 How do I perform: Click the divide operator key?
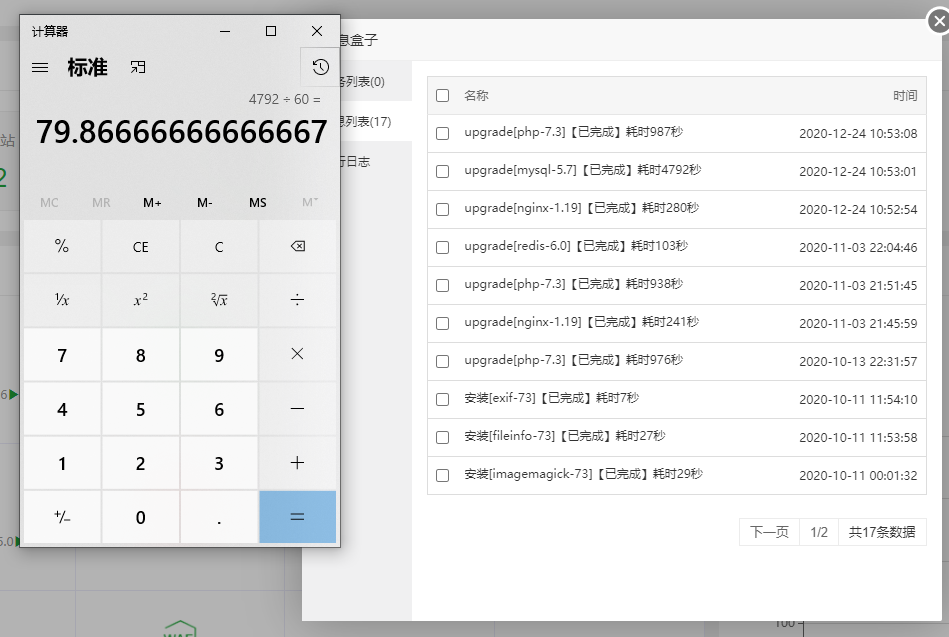point(297,300)
